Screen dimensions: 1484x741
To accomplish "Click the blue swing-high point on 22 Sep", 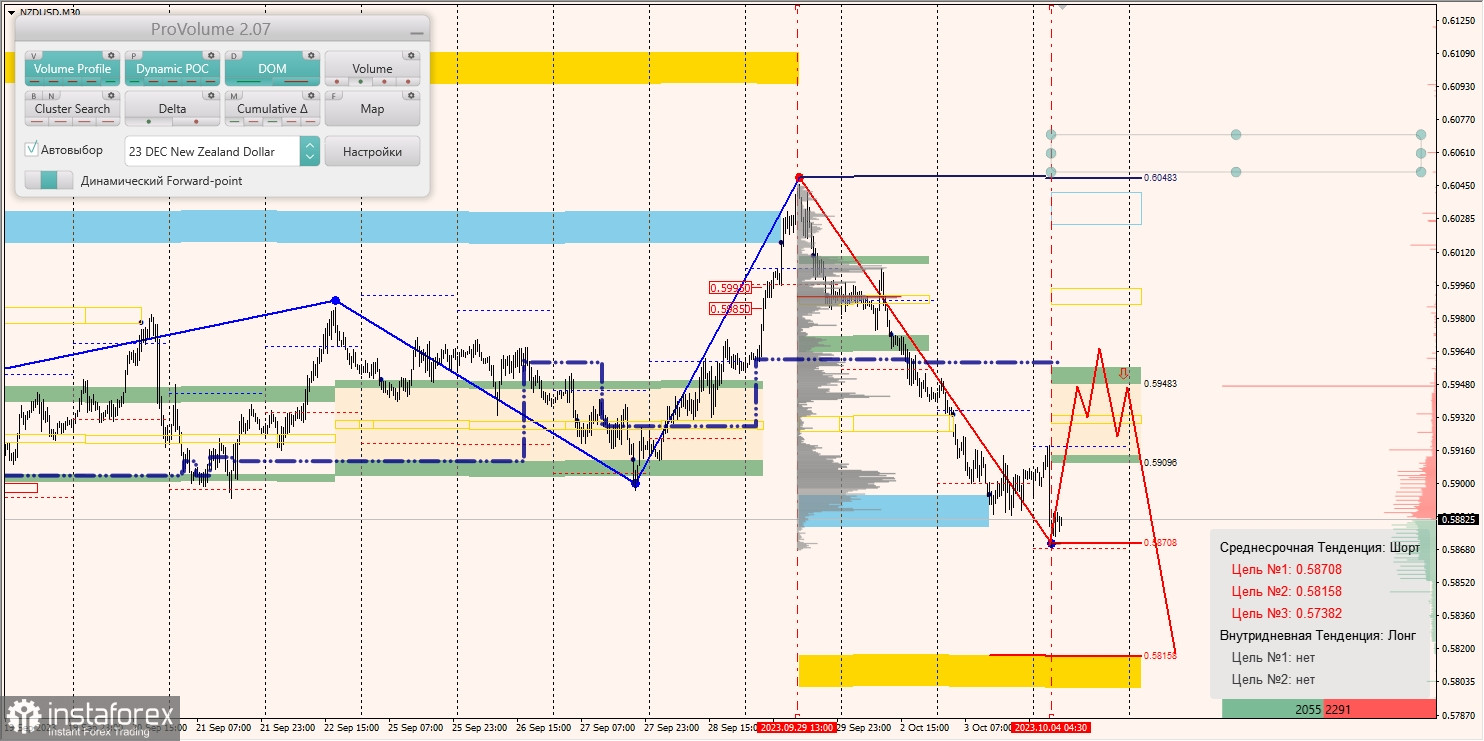I will (335, 300).
